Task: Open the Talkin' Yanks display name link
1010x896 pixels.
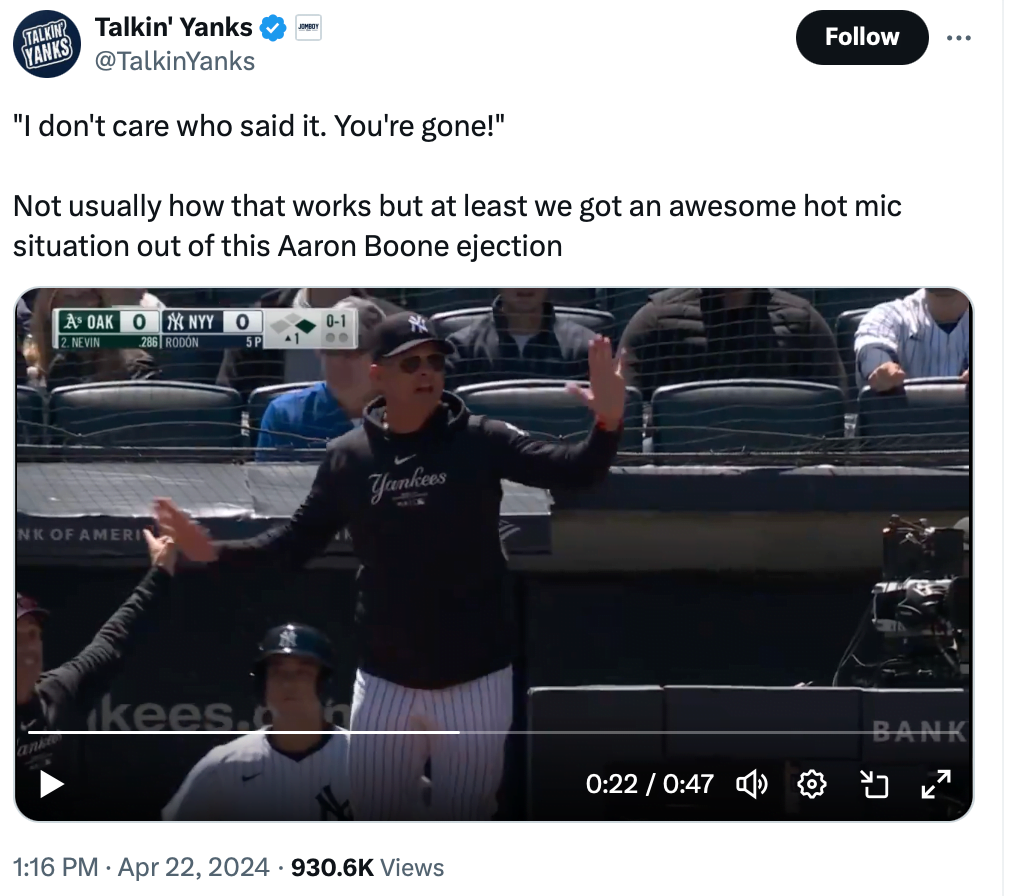Action: tap(173, 29)
